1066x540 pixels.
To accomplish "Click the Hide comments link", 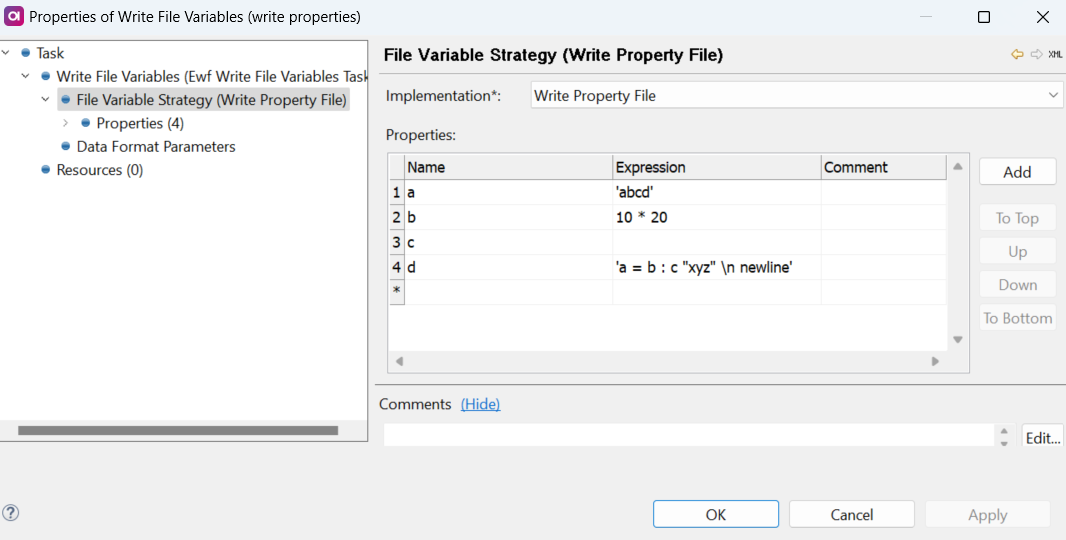I will (x=480, y=404).
